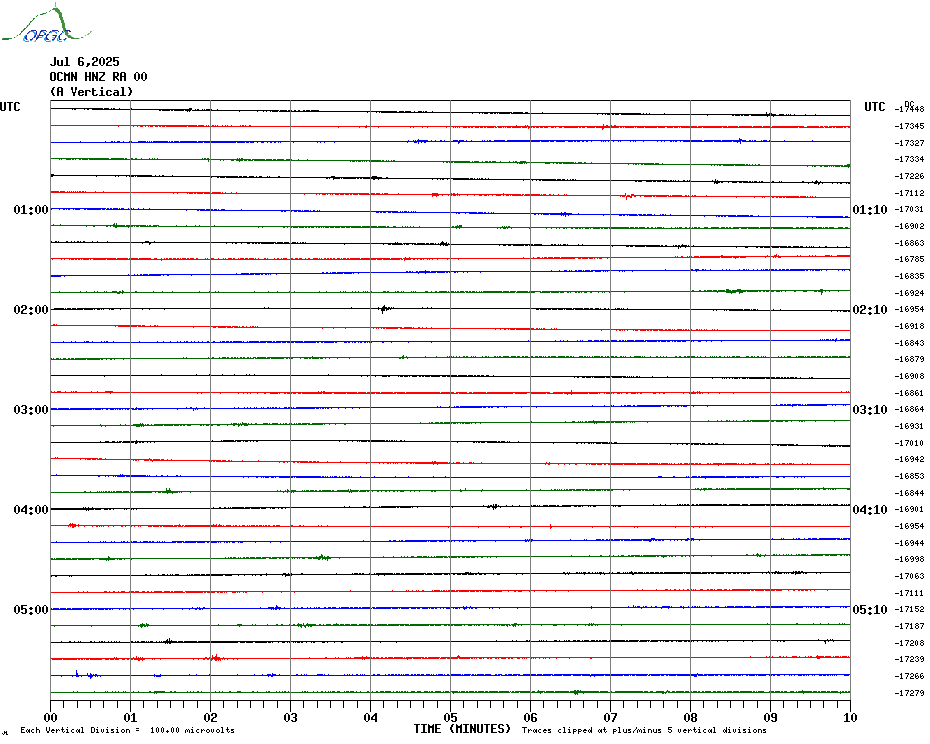Click the DC offset value -16998
This screenshot has height=744, width=930.
tap(909, 559)
